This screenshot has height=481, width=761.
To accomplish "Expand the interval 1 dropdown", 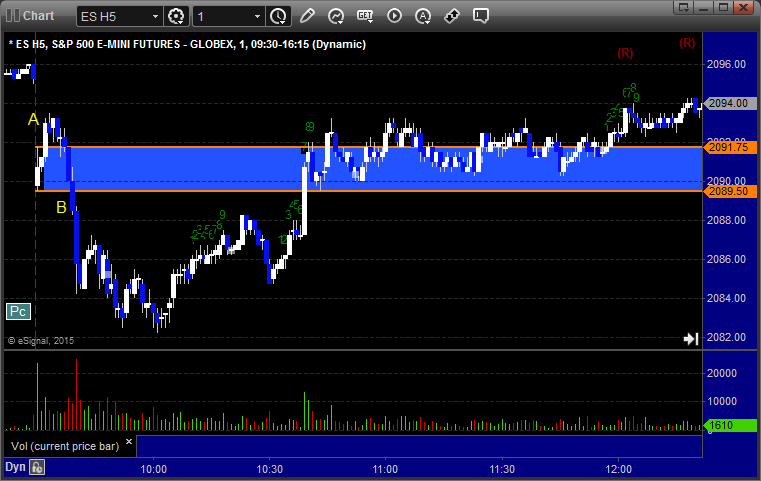I will coord(258,17).
